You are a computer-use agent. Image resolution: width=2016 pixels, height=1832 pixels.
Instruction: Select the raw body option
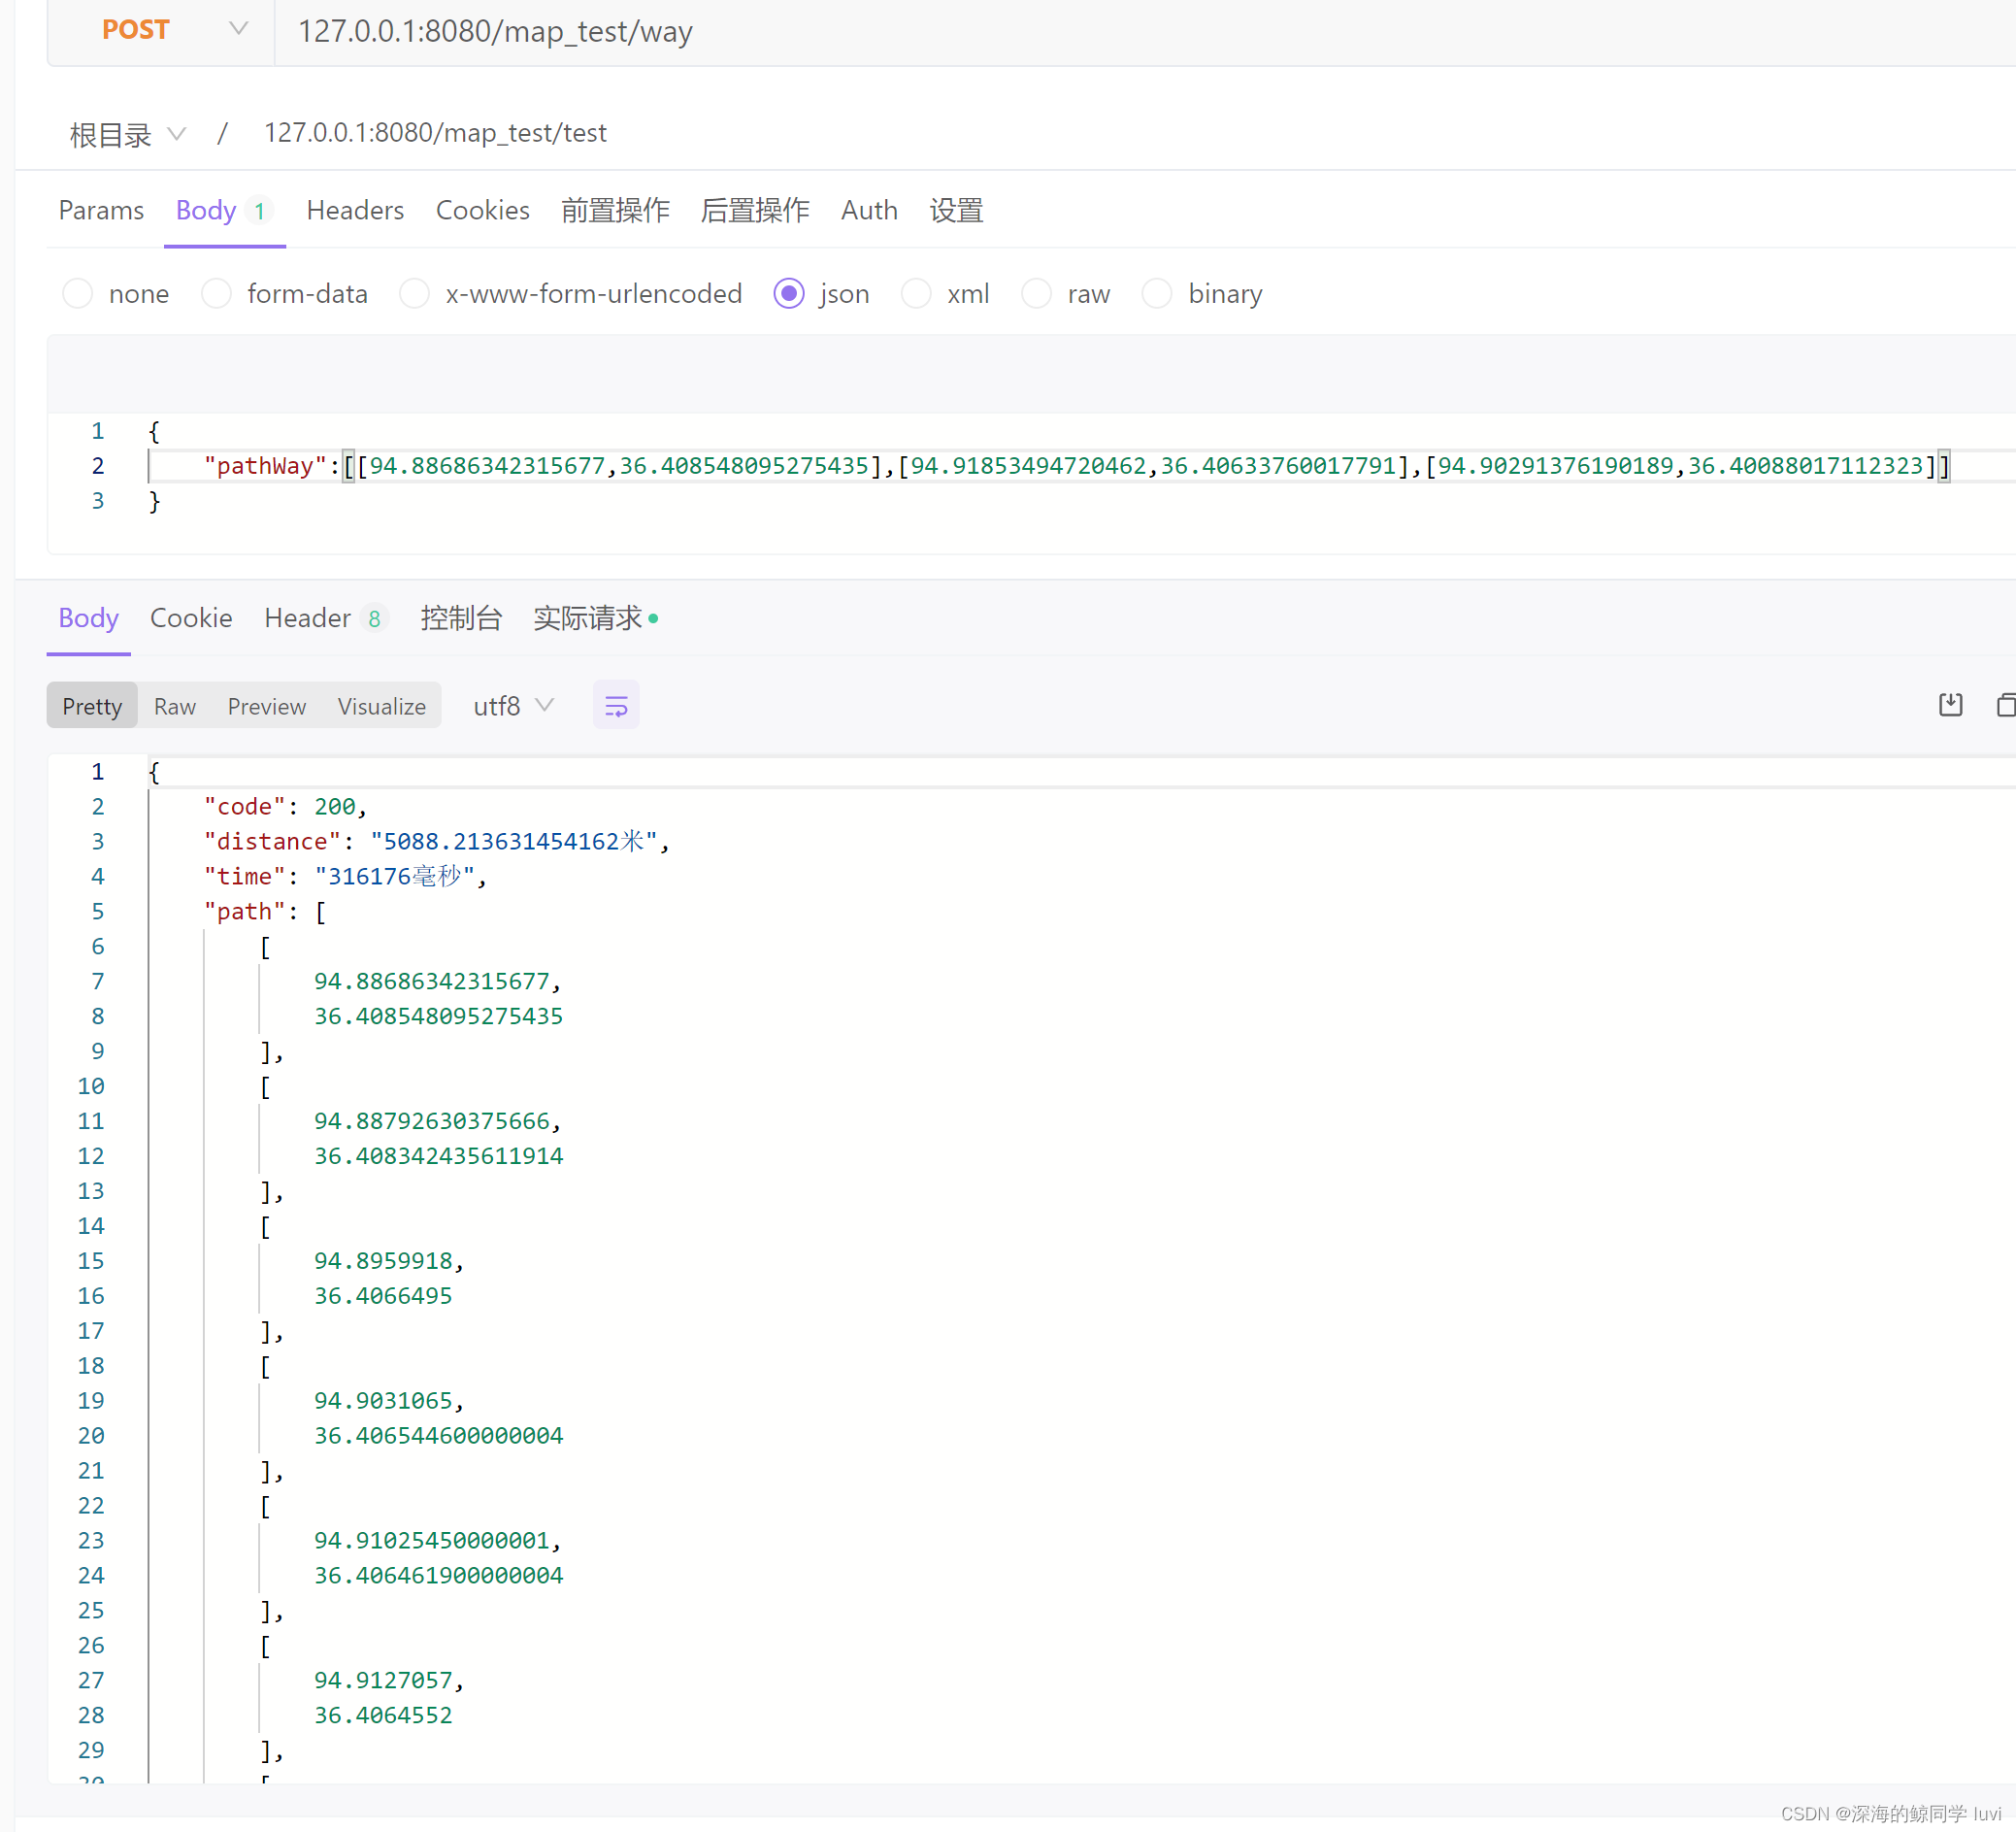tap(1036, 294)
